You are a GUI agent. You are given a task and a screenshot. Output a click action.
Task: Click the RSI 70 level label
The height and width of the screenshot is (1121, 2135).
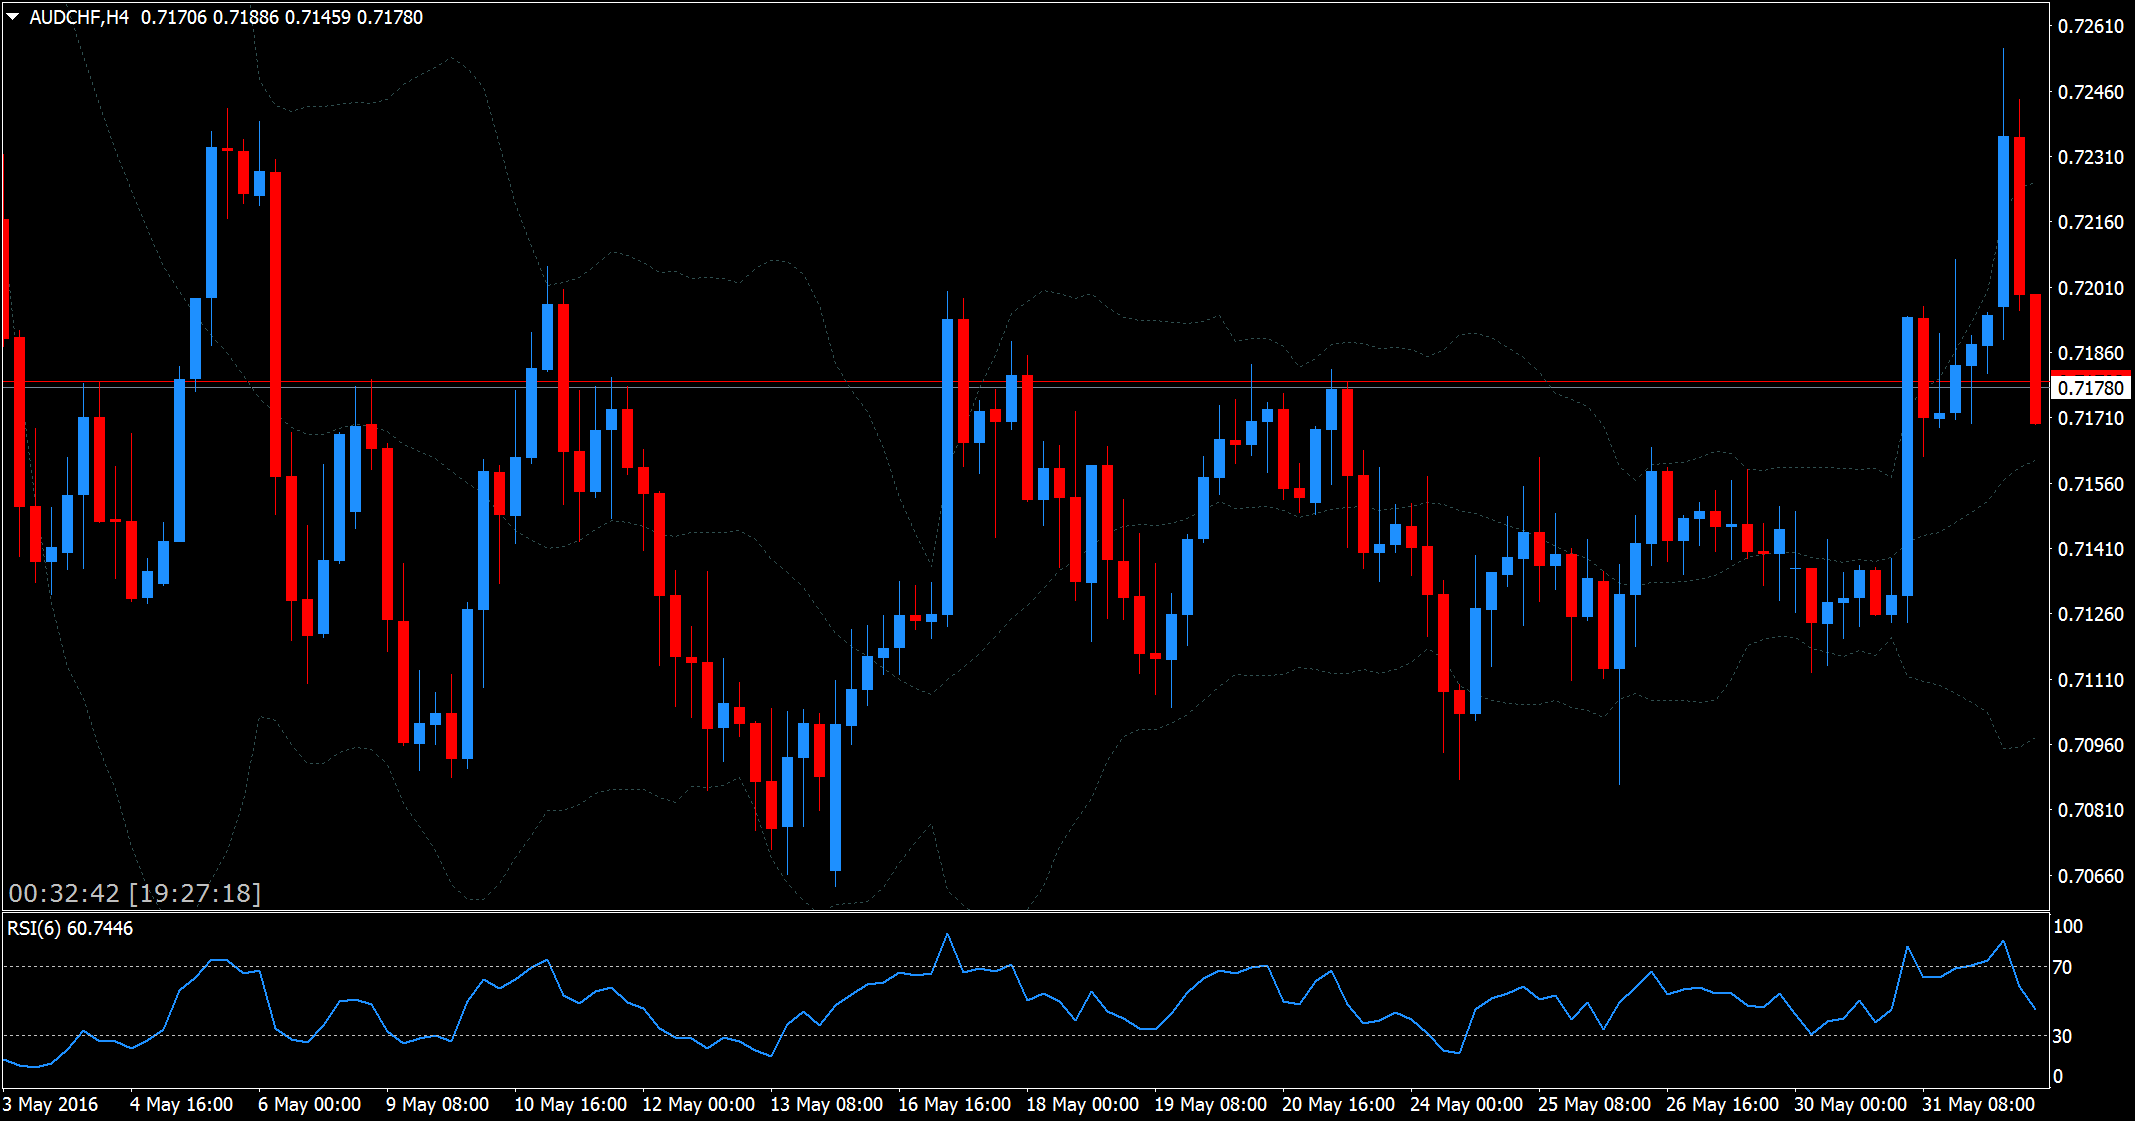click(2062, 967)
